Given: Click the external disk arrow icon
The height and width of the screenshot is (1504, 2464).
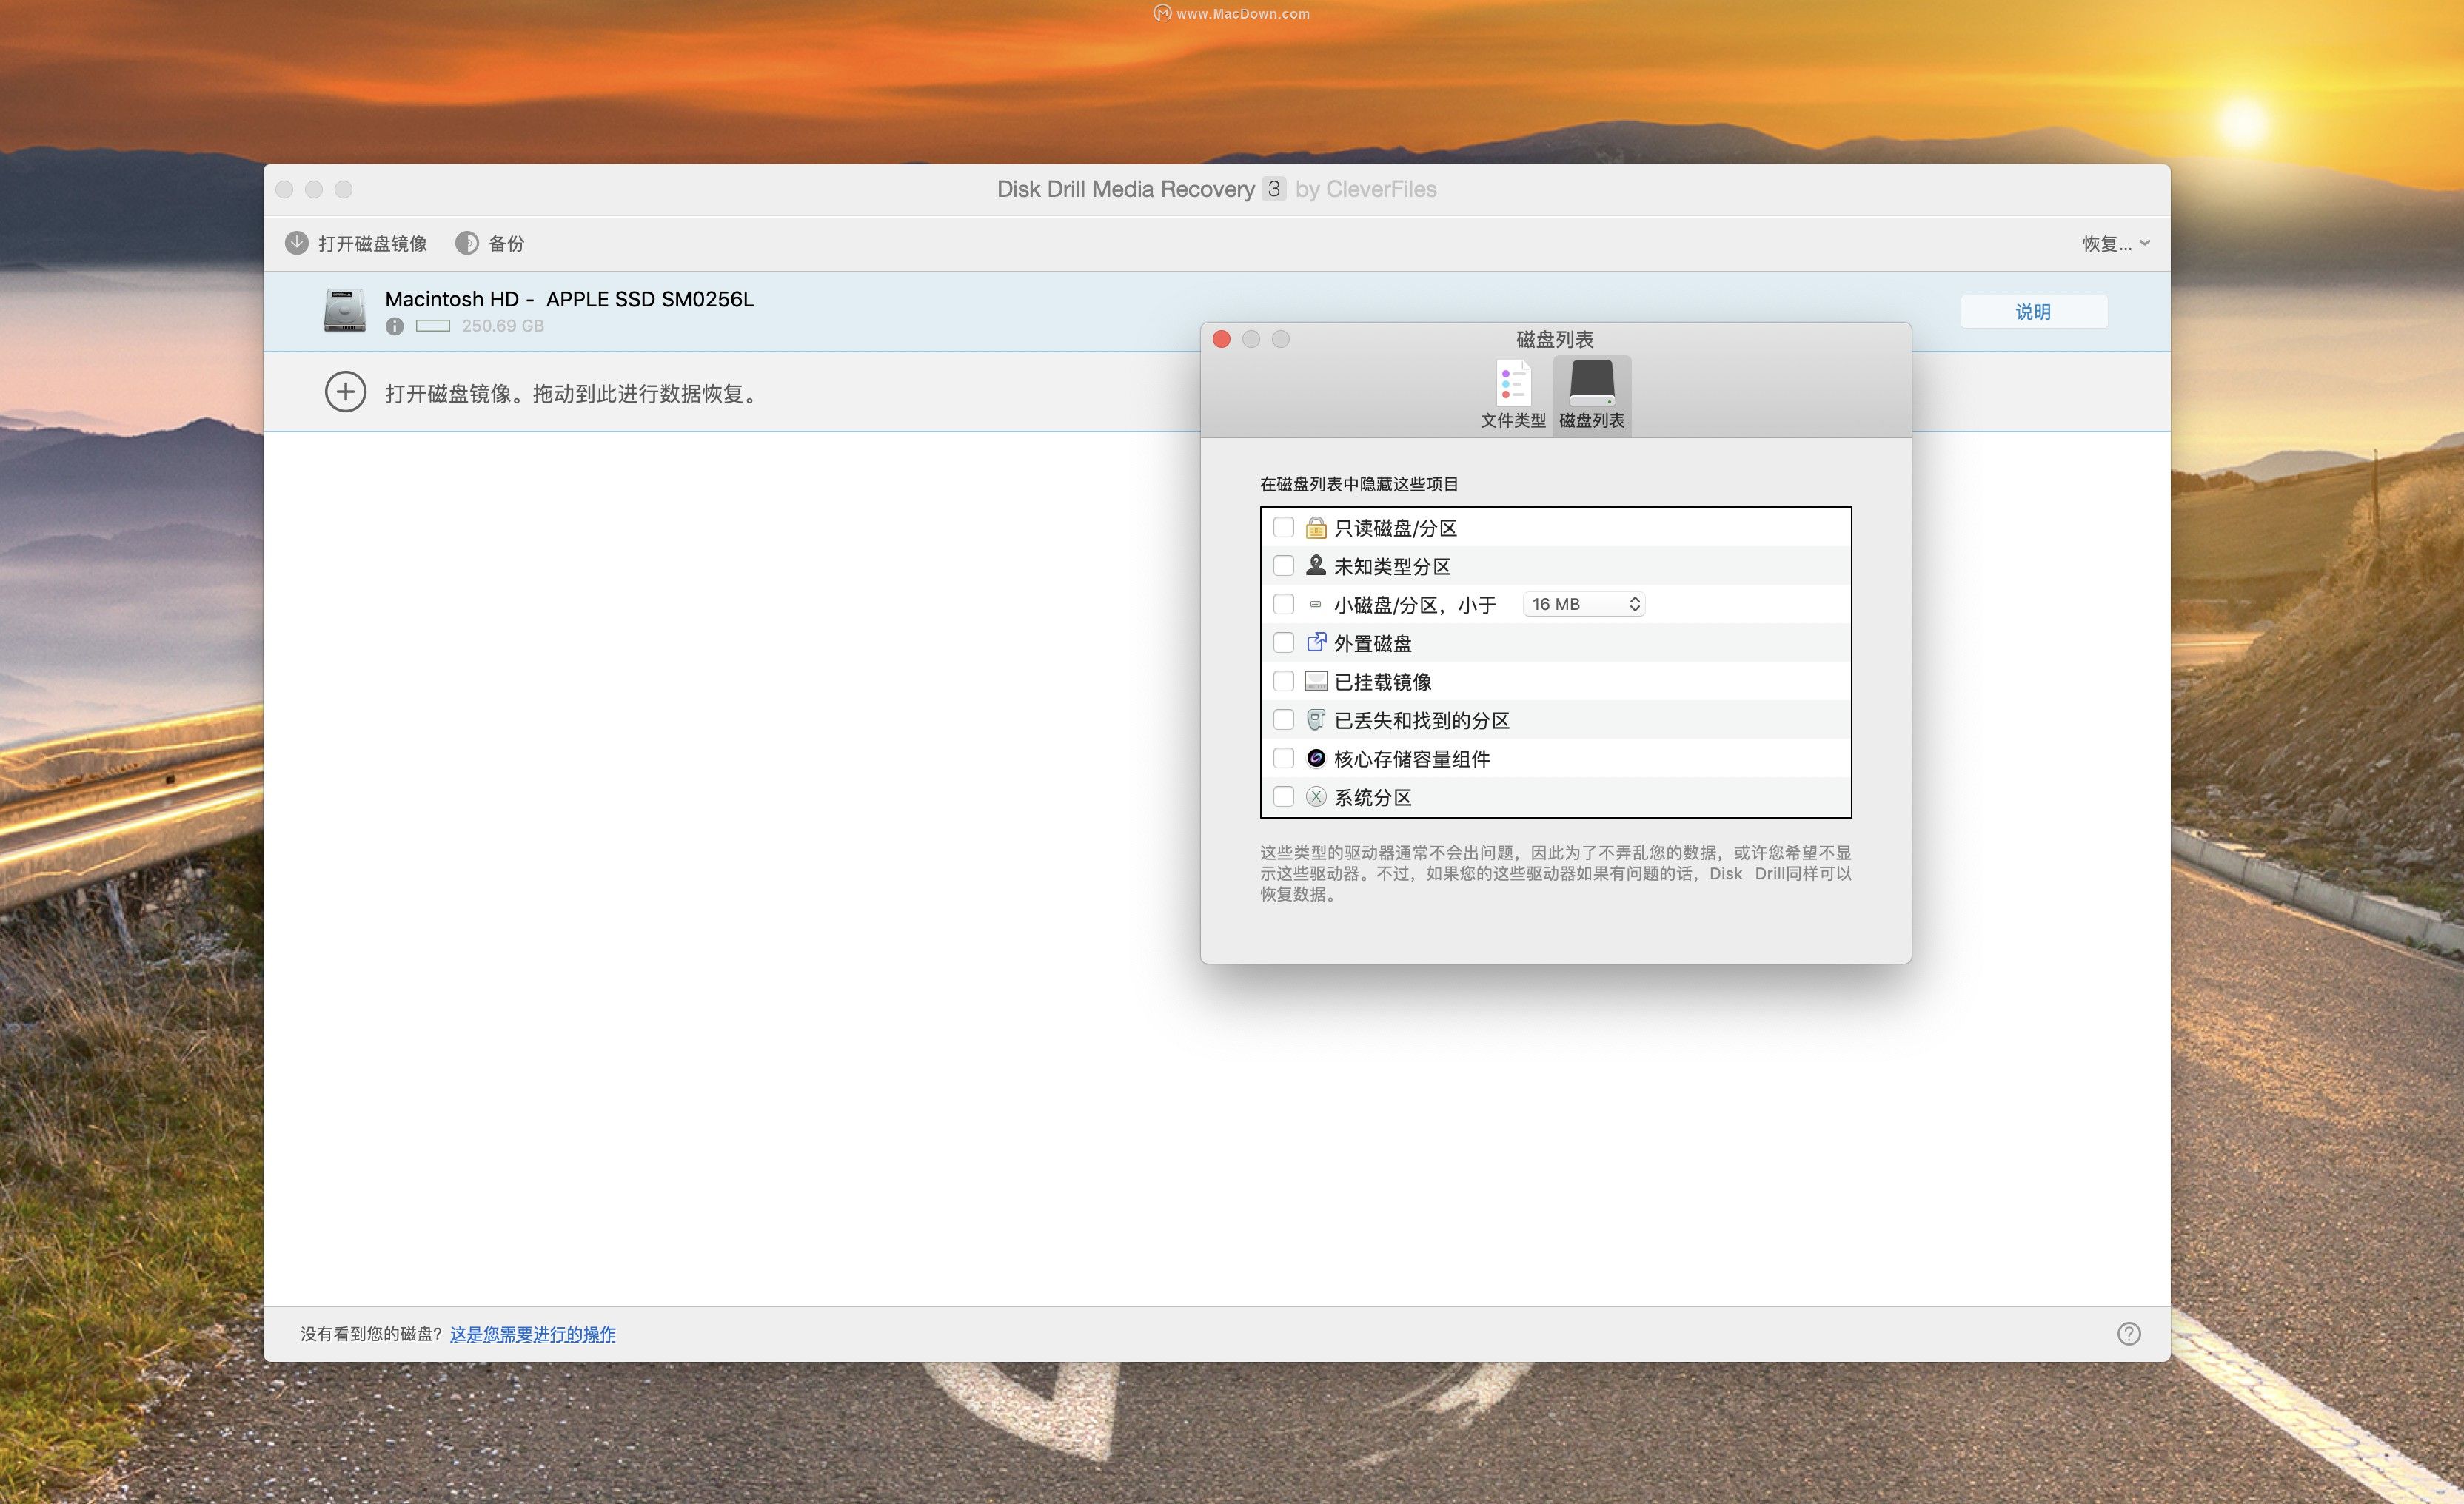Looking at the screenshot, I should point(1316,642).
